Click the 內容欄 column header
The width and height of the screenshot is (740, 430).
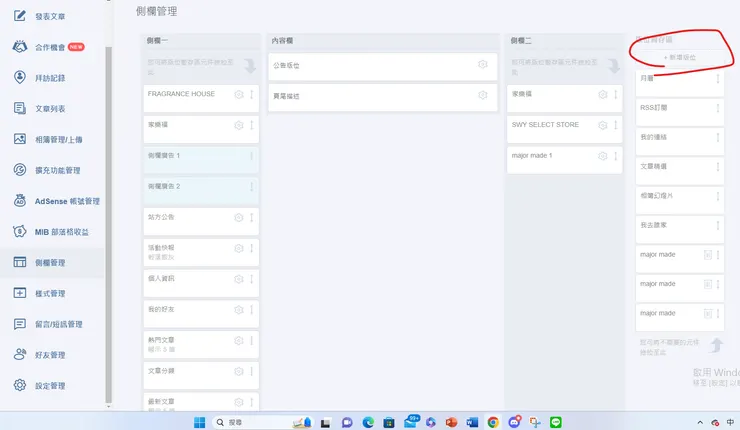(282, 41)
